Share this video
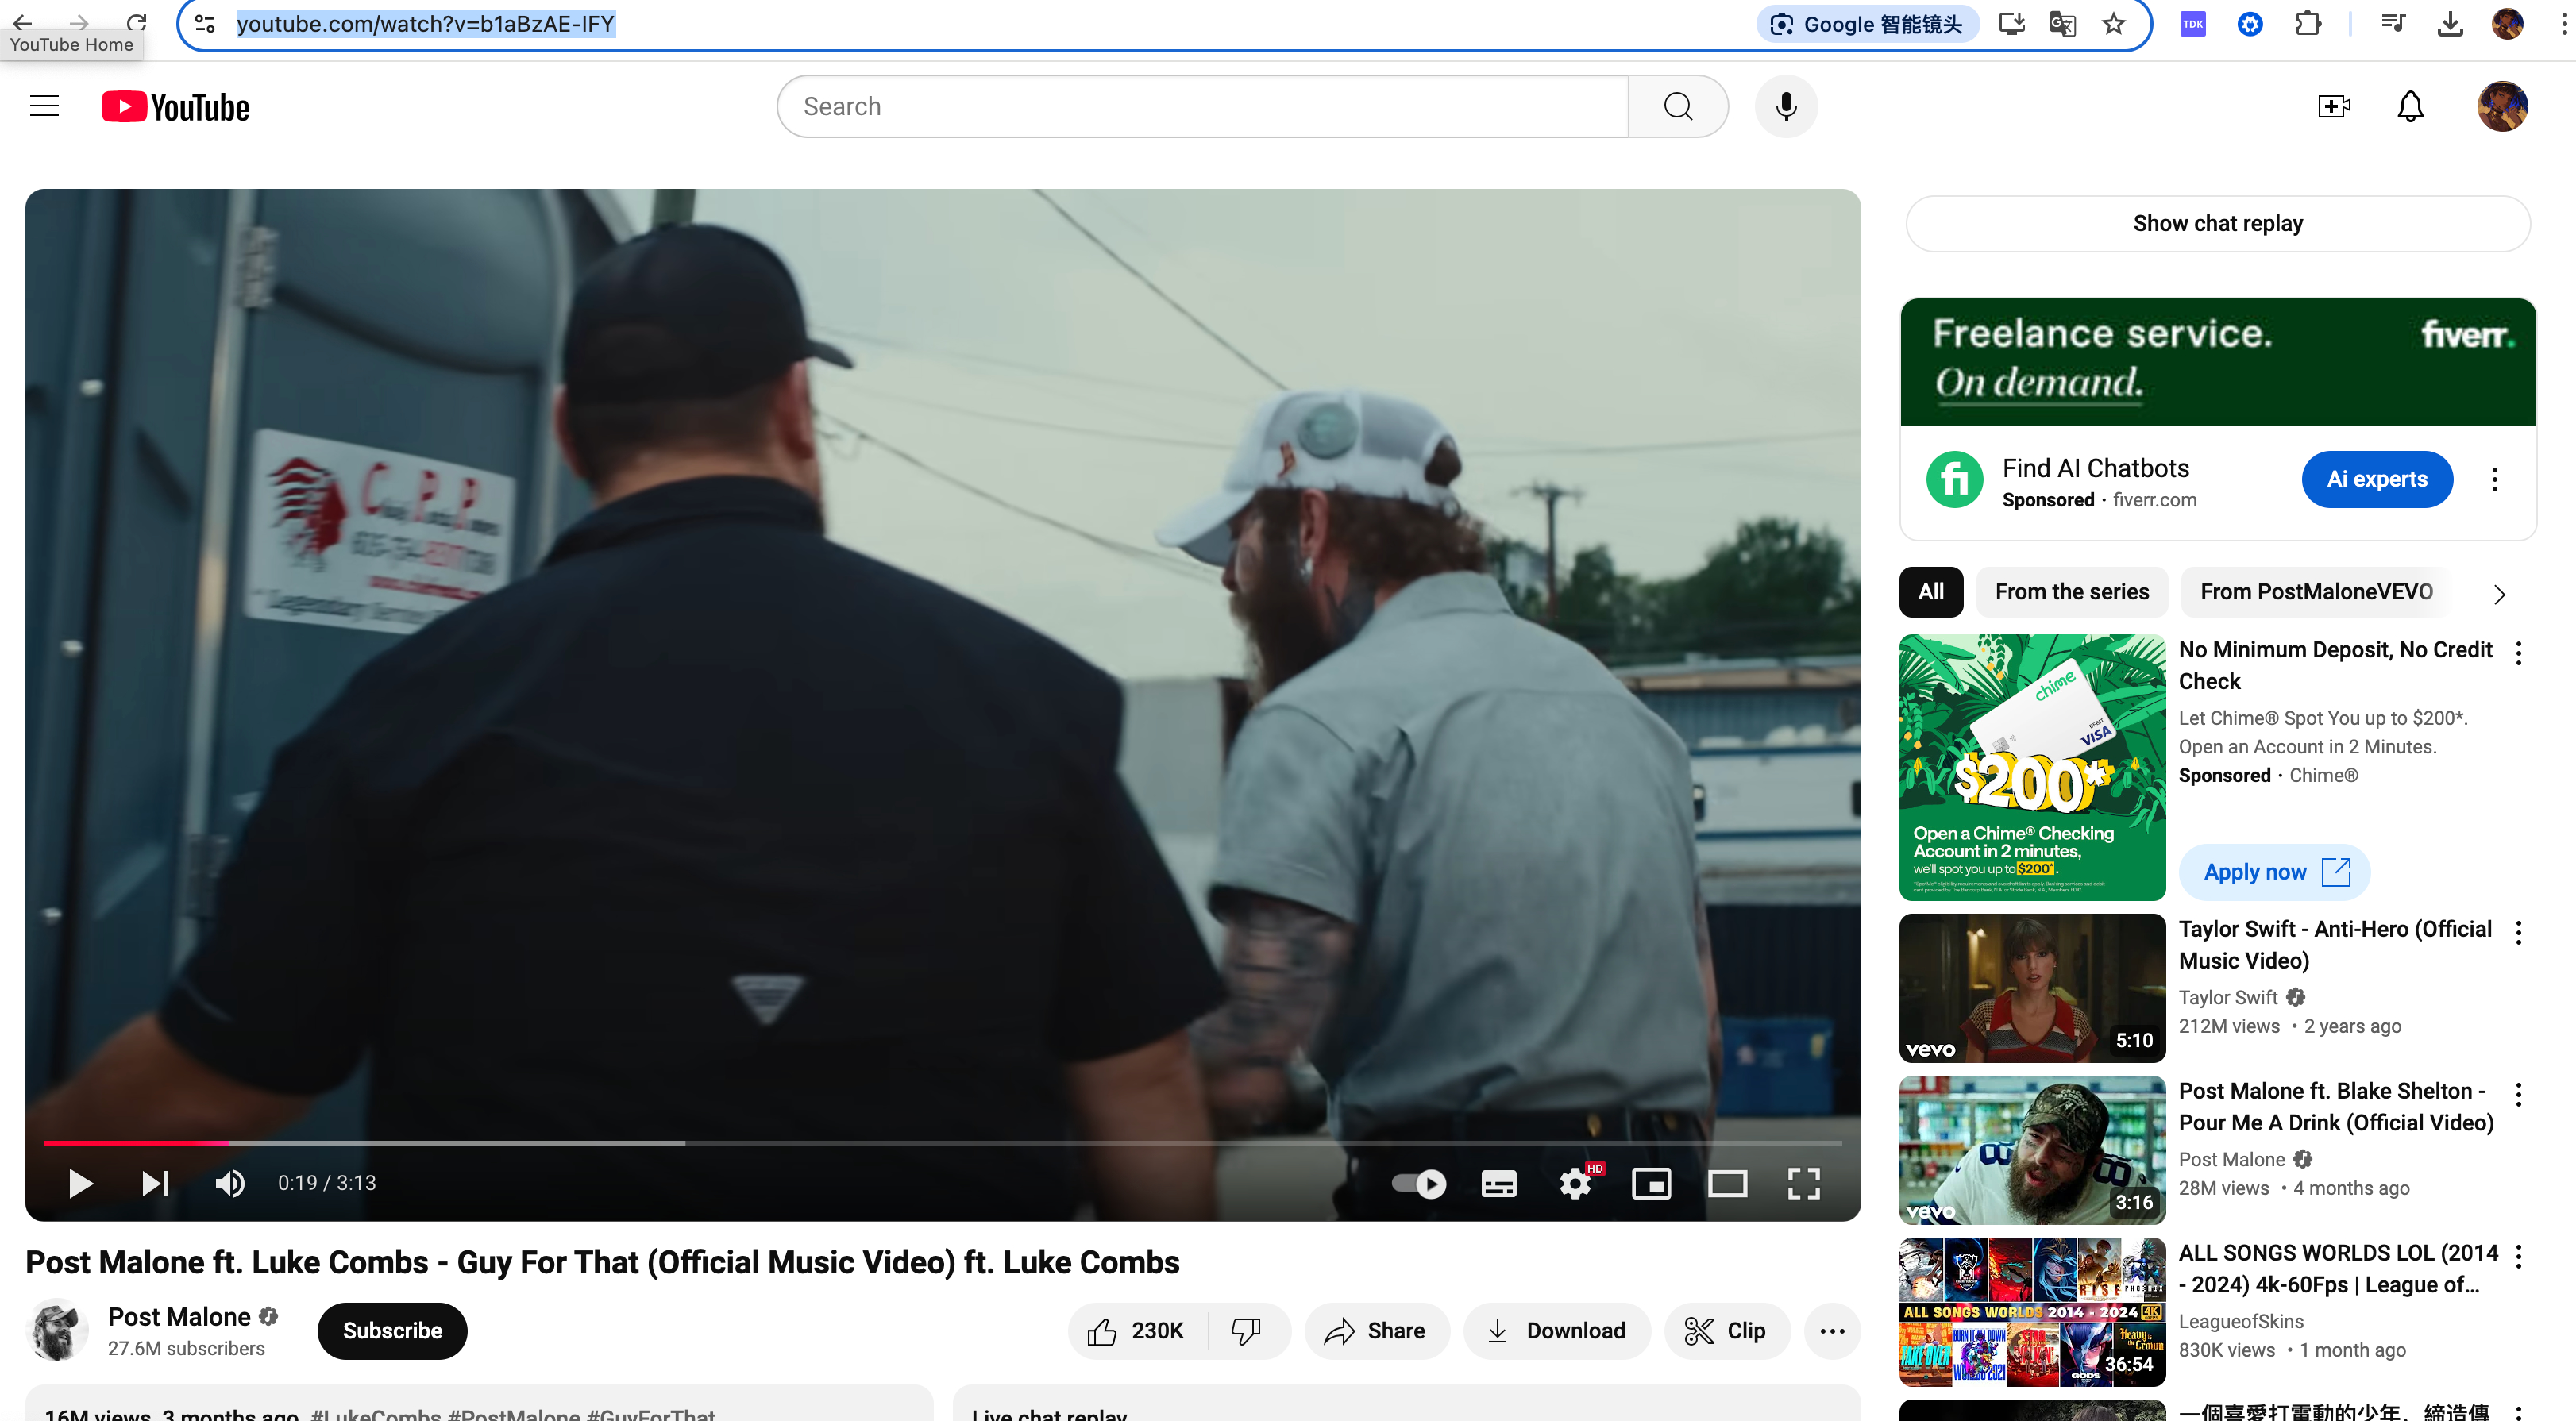 (x=1376, y=1331)
